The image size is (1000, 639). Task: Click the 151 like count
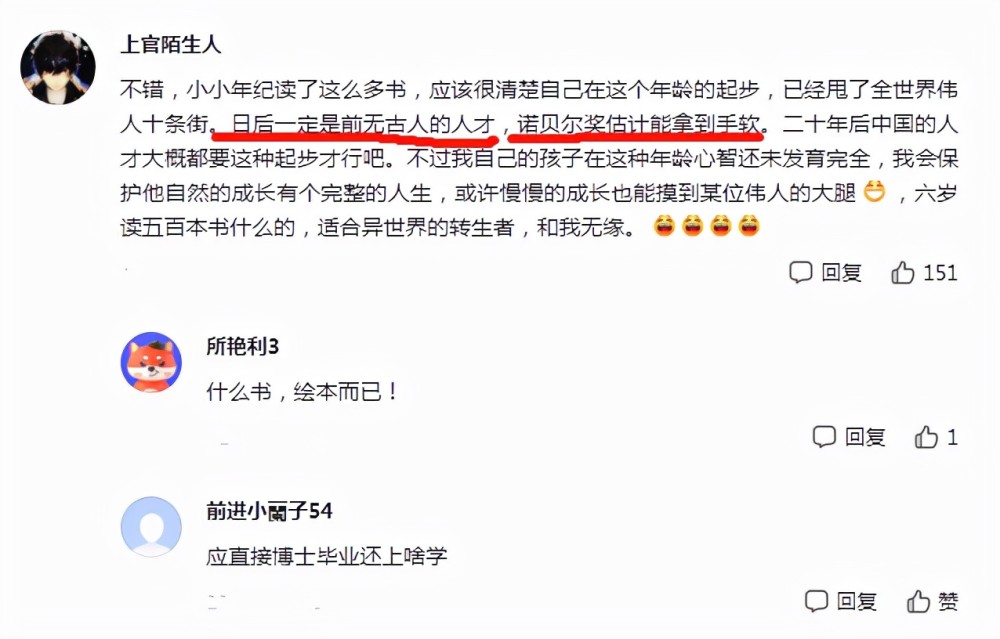[940, 273]
